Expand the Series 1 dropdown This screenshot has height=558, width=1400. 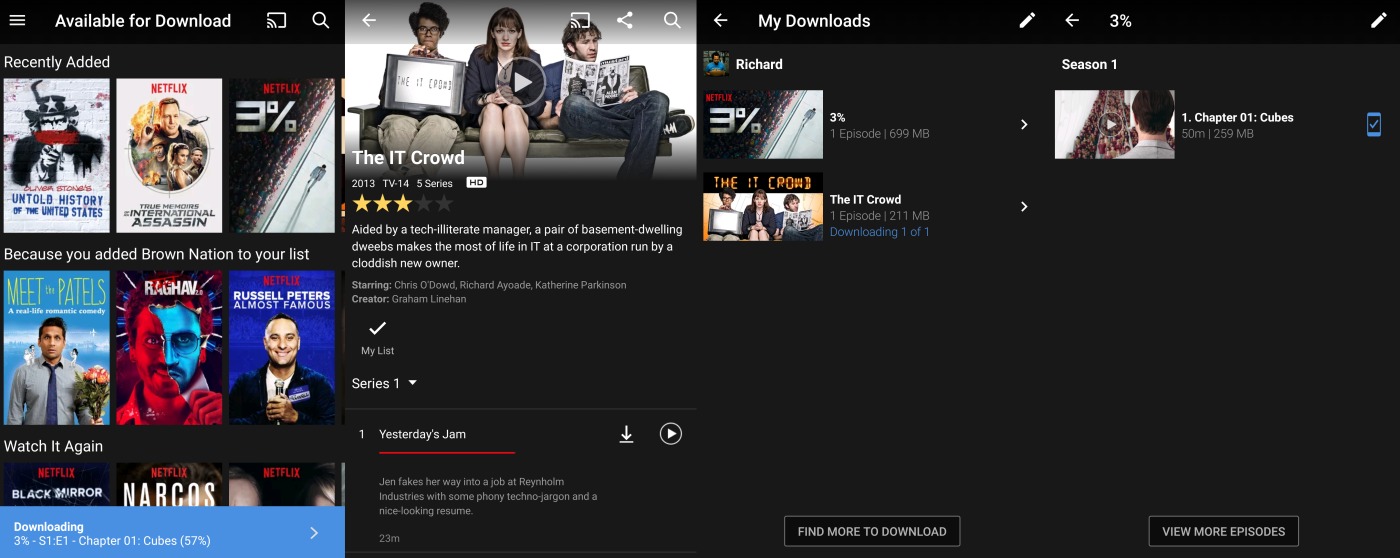(x=385, y=383)
